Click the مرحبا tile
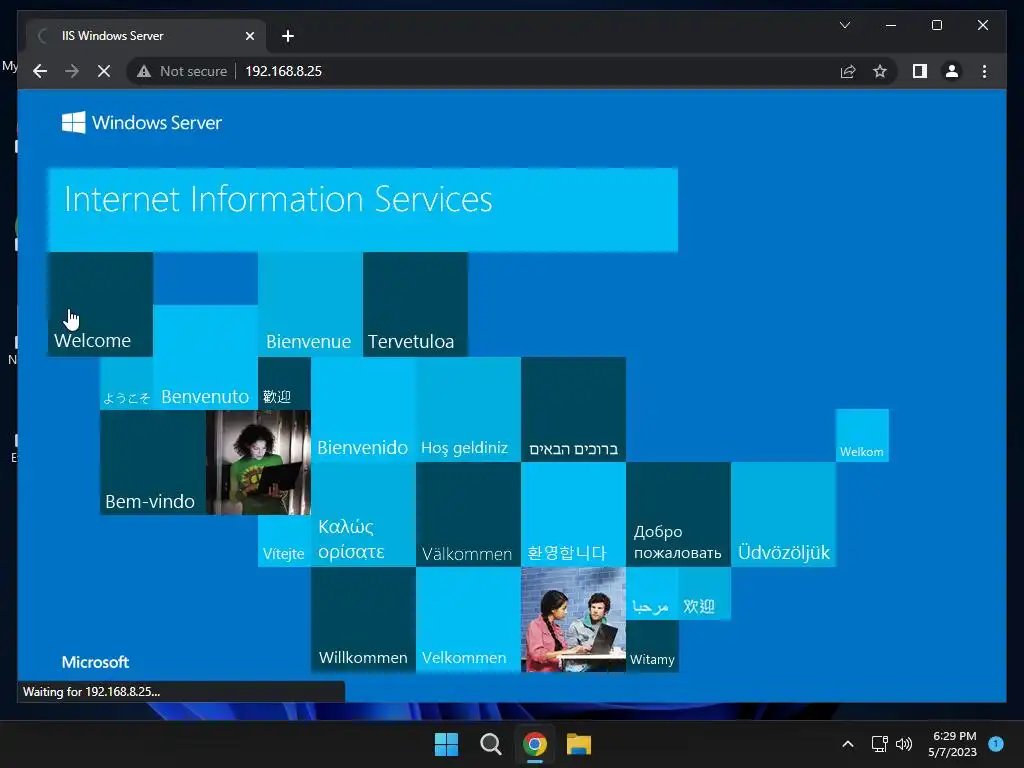This screenshot has height=768, width=1024. (x=652, y=594)
